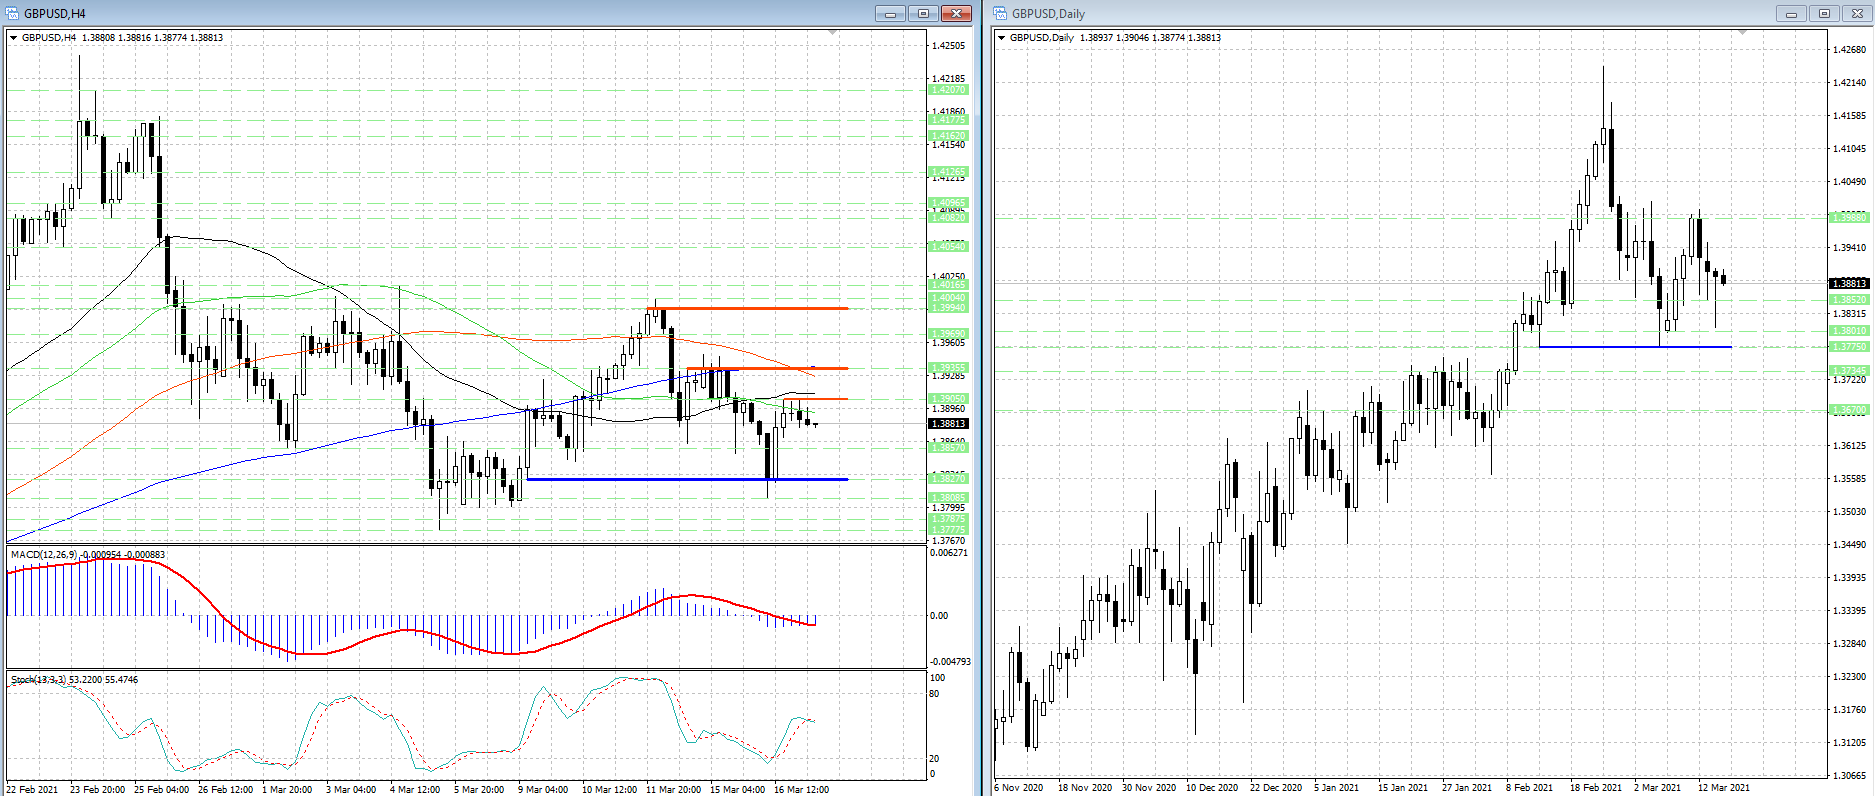Click the chart shift marker on H4 chart
The image size is (1875, 796).
(x=833, y=33)
